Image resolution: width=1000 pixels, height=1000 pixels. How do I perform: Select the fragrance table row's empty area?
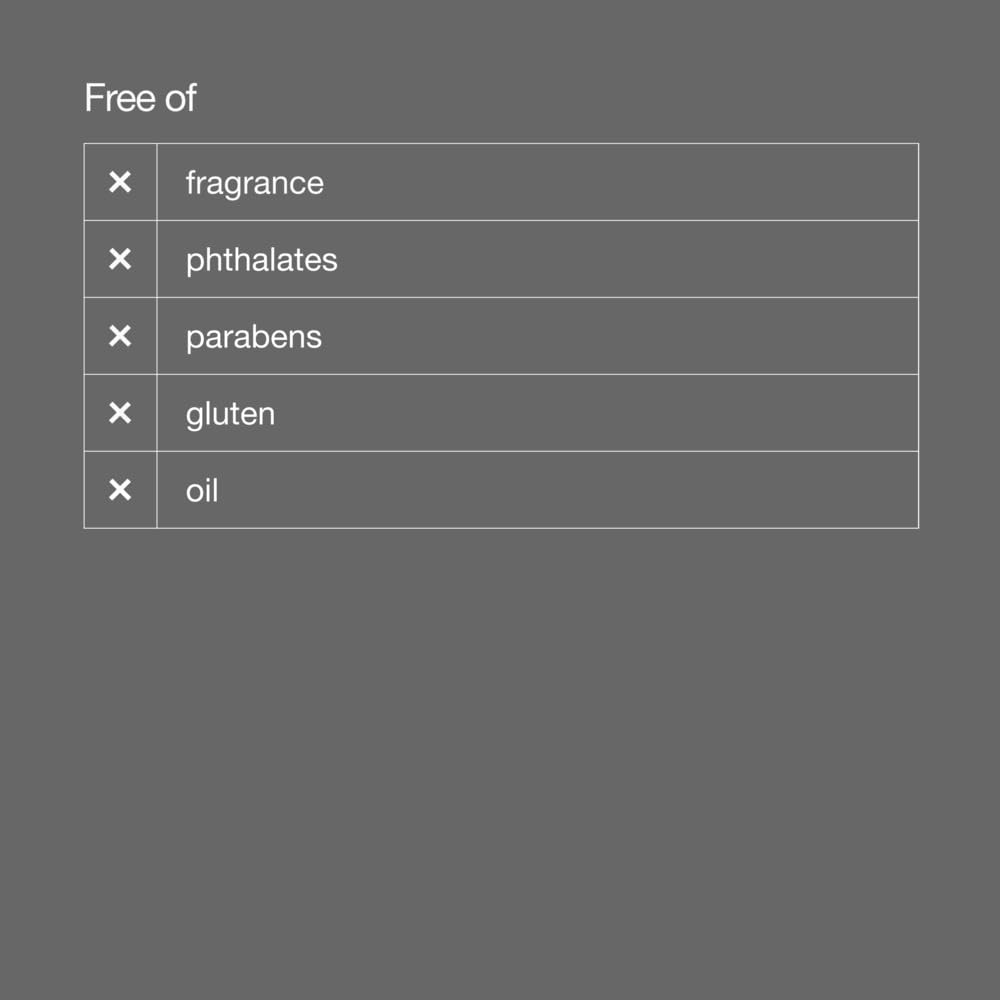[620, 182]
